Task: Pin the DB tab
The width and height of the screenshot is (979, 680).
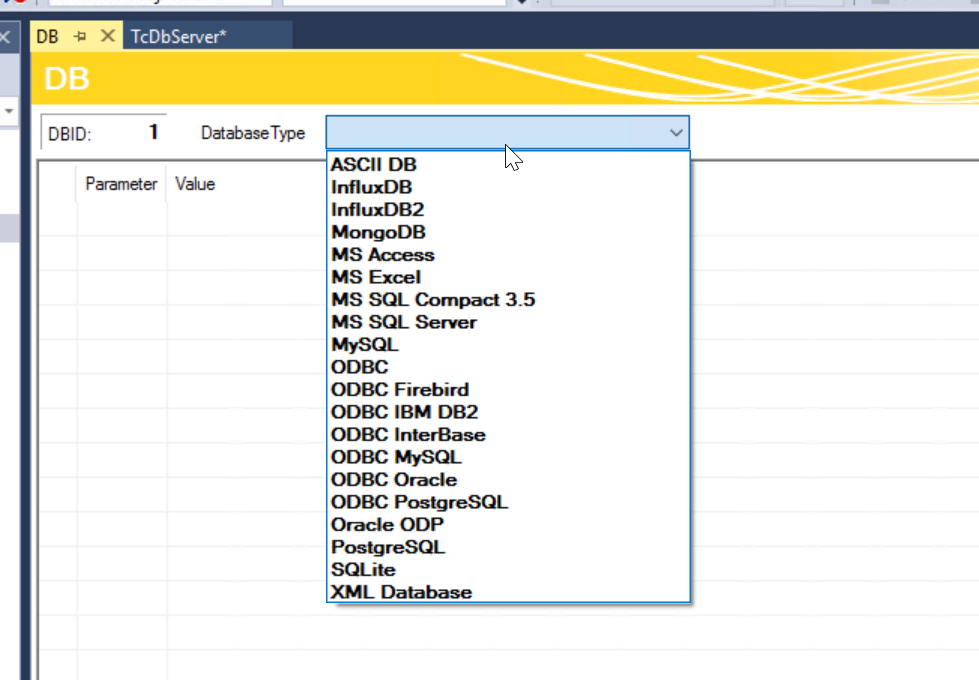Action: tap(80, 36)
